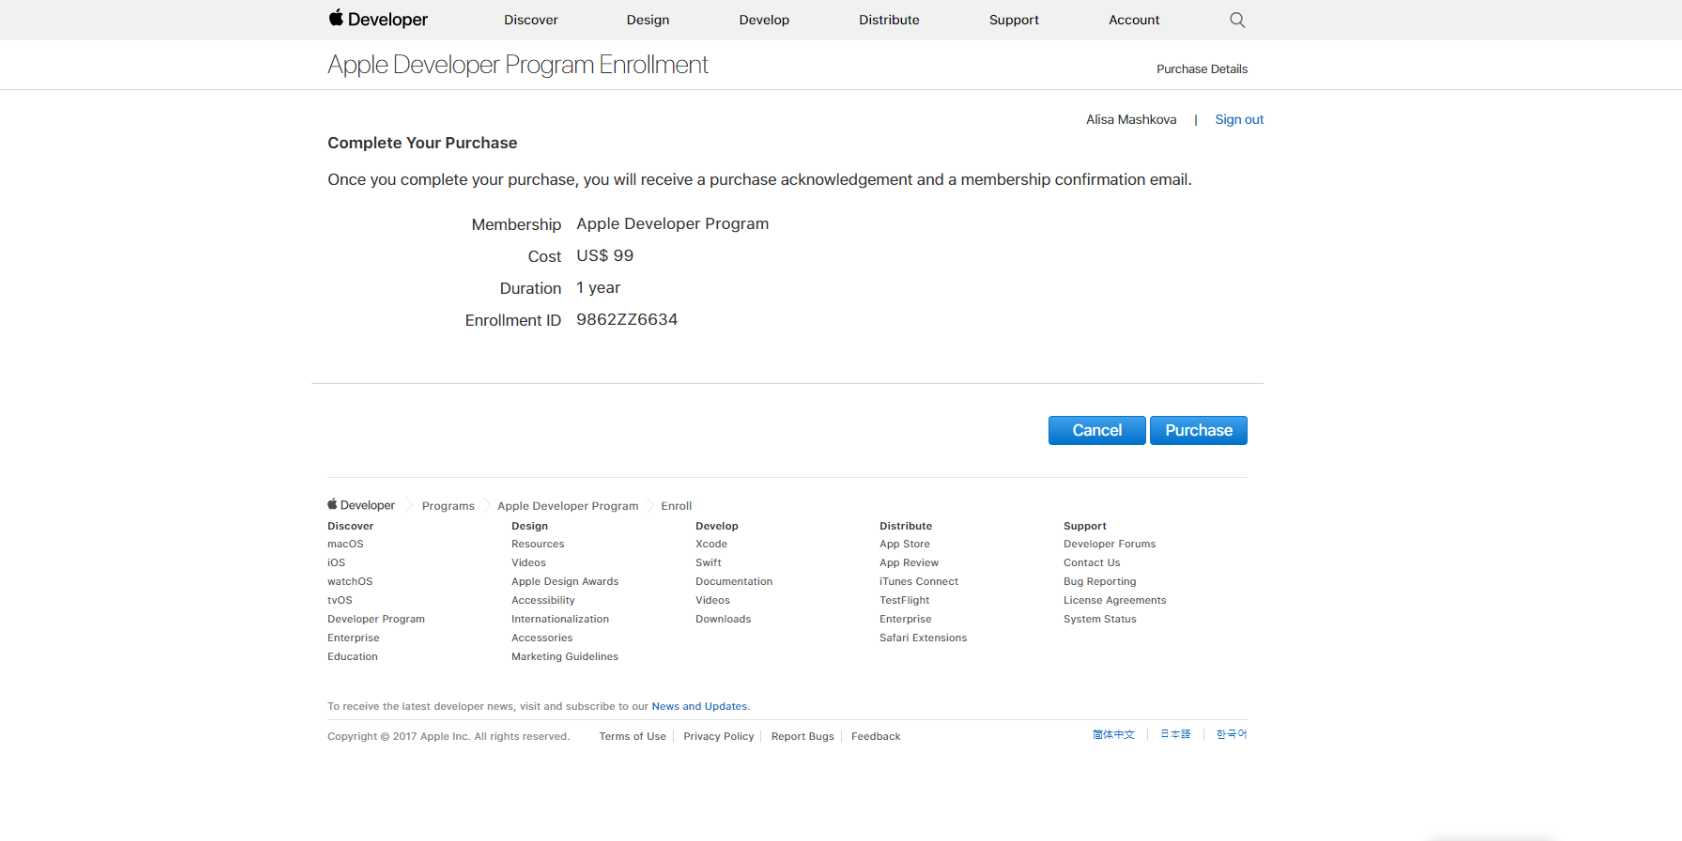The width and height of the screenshot is (1682, 841).
Task: Open the Xcode link
Action: point(711,544)
